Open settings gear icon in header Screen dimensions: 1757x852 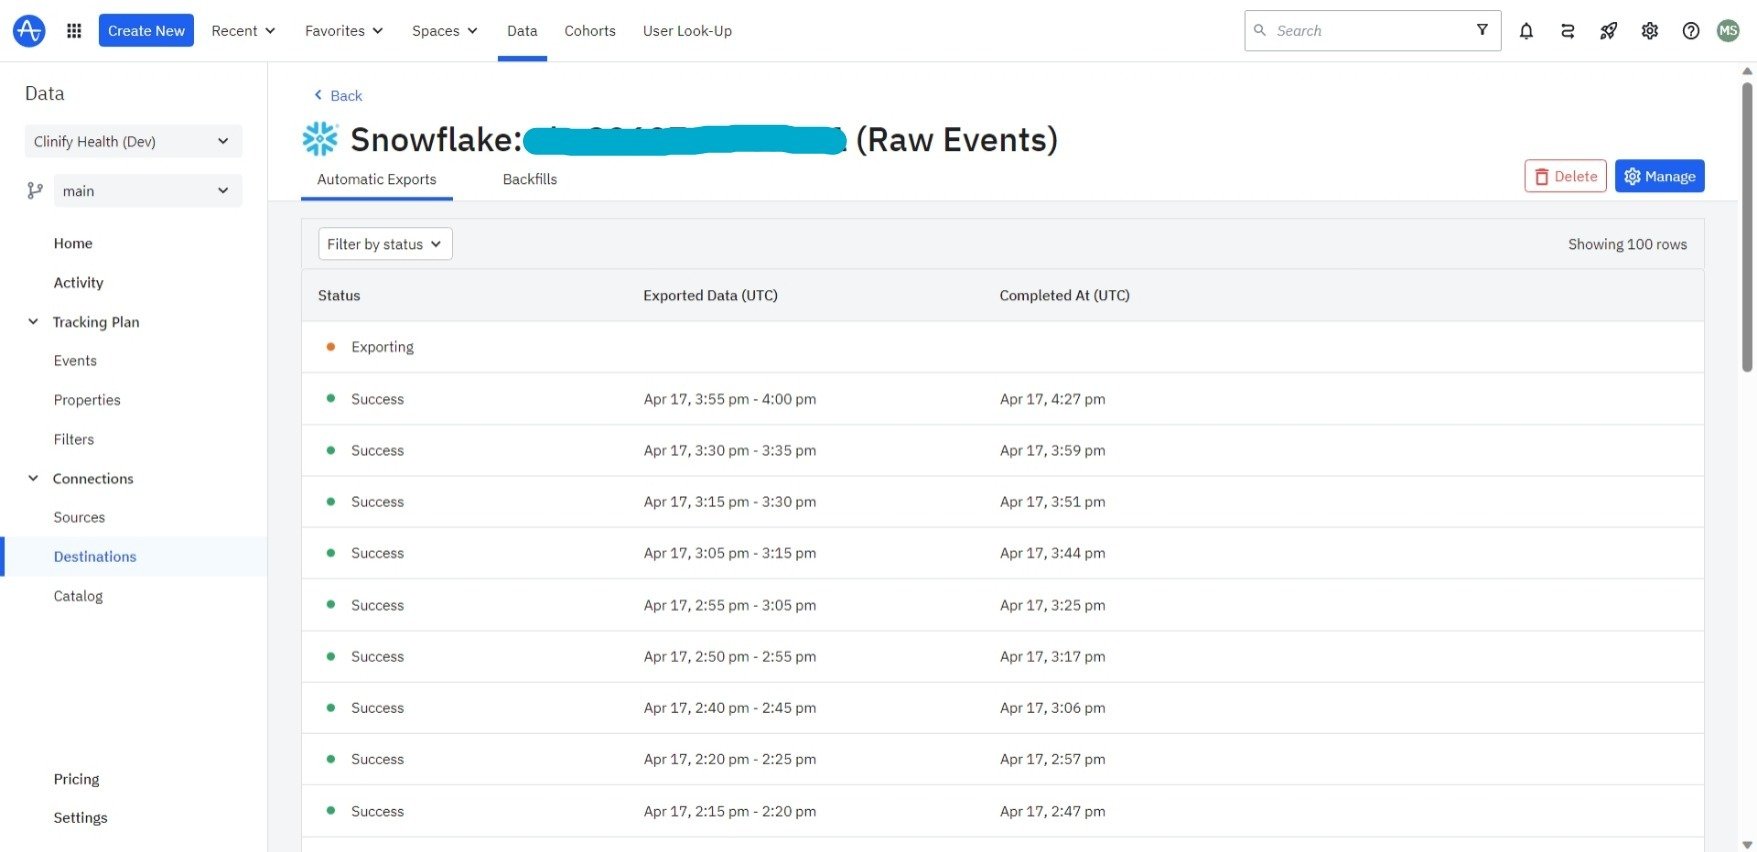coord(1650,31)
